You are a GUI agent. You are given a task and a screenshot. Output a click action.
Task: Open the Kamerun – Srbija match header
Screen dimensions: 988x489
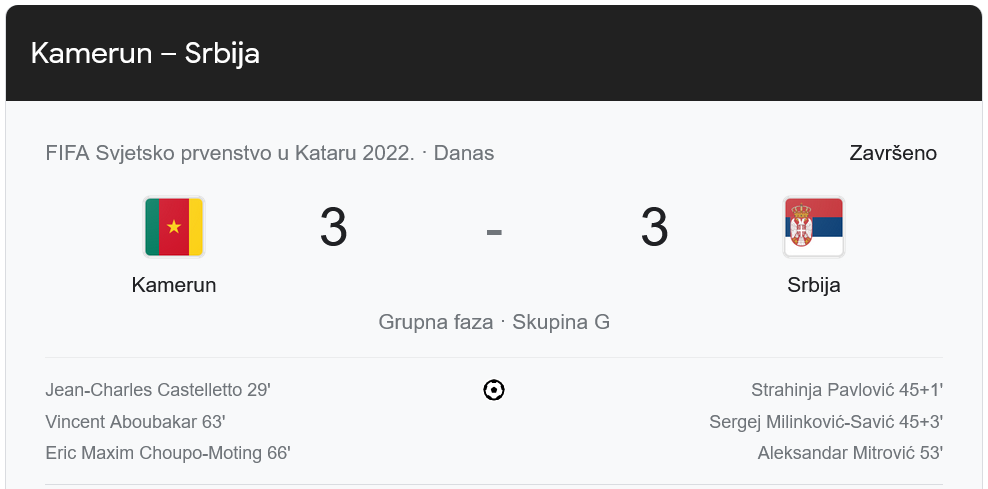pos(146,53)
